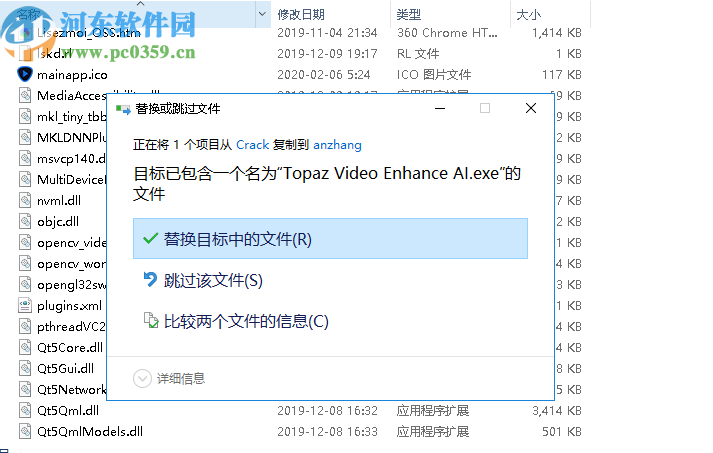Select opengl32sw file icon
713x453 pixels.
[25, 284]
